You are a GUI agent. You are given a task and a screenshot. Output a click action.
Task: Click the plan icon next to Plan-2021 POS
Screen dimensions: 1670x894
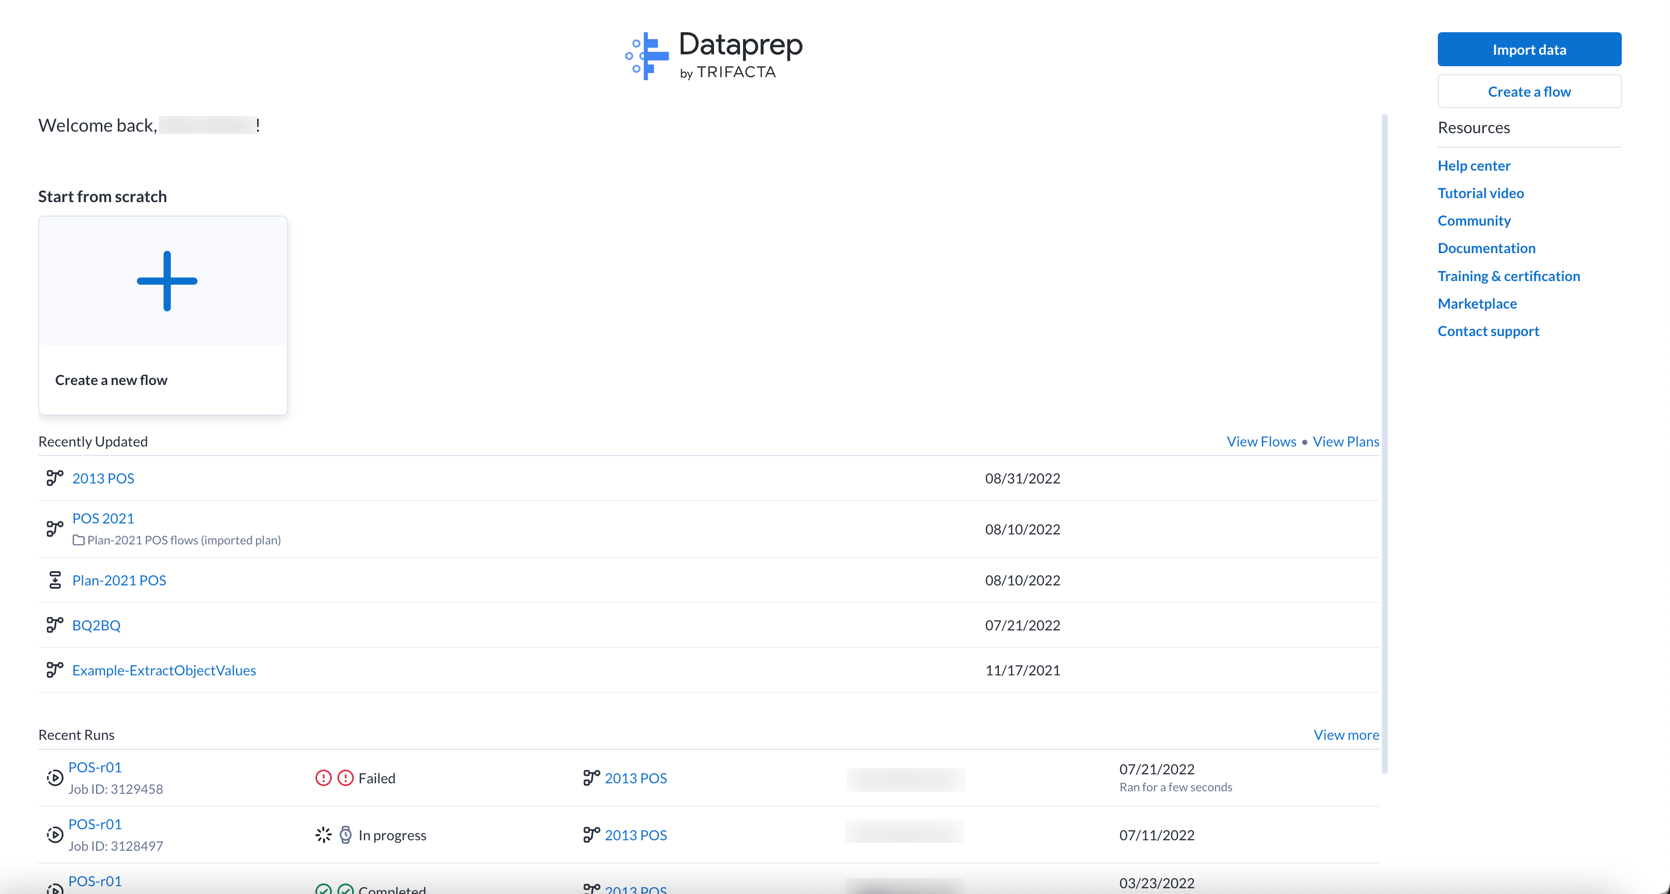[x=55, y=580]
